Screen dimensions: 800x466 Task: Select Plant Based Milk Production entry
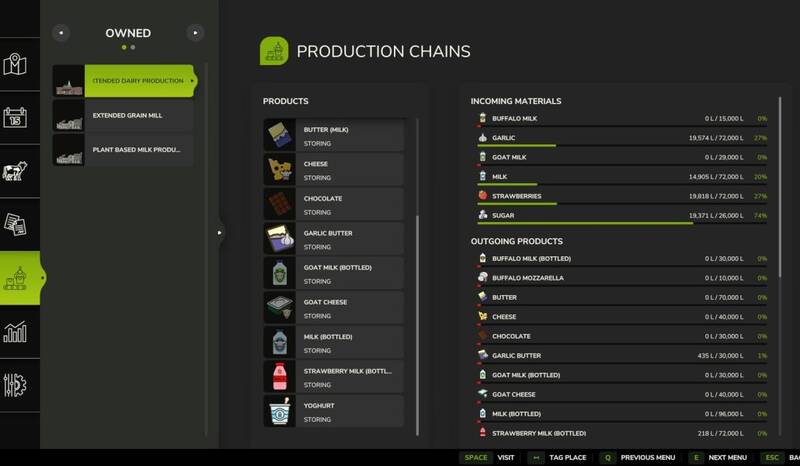[123, 150]
